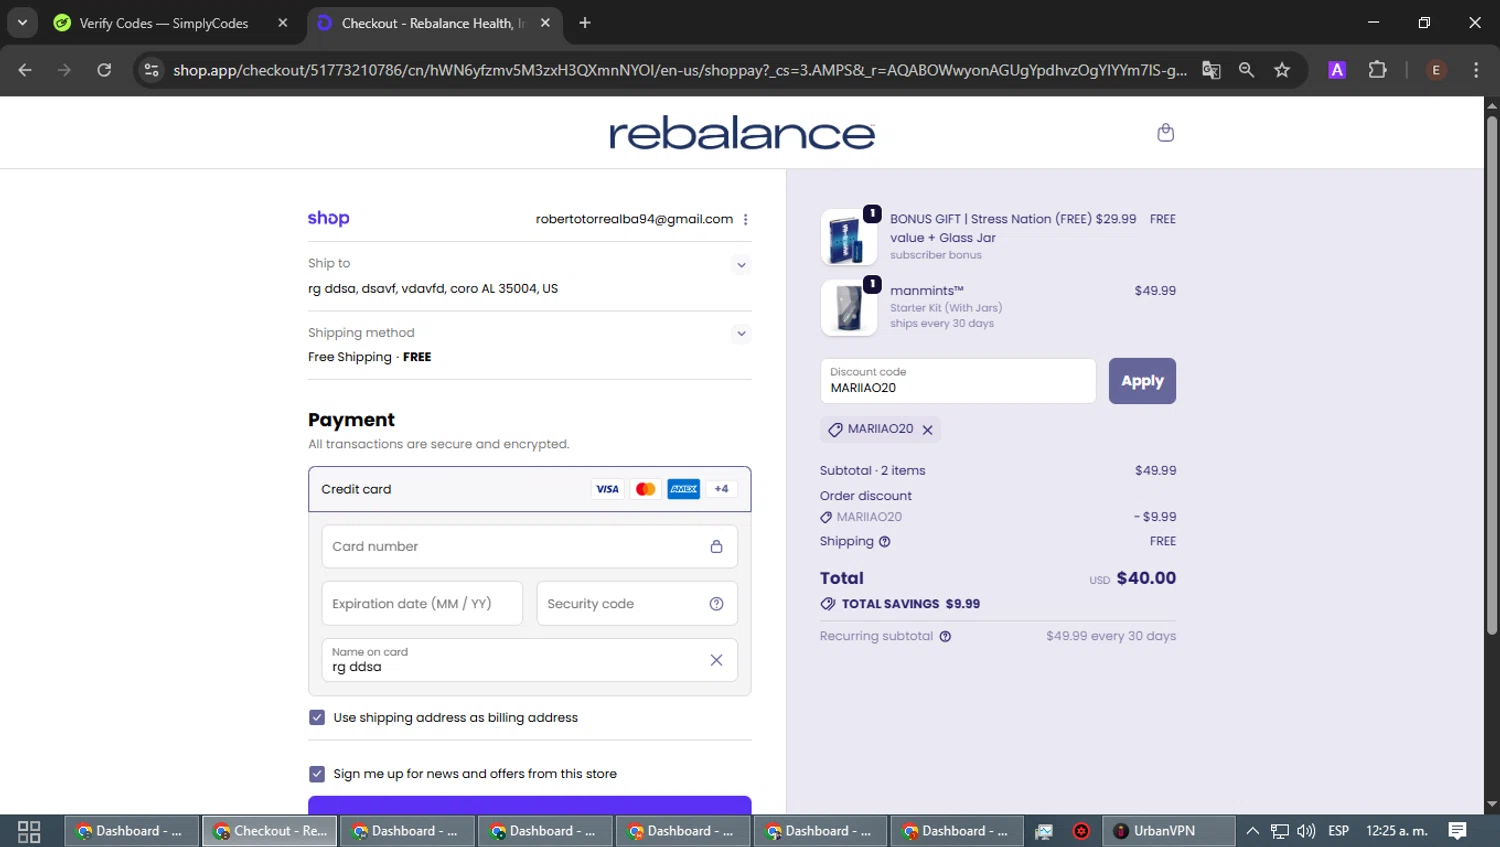
Task: Click the Discount code input field
Action: tap(958, 381)
